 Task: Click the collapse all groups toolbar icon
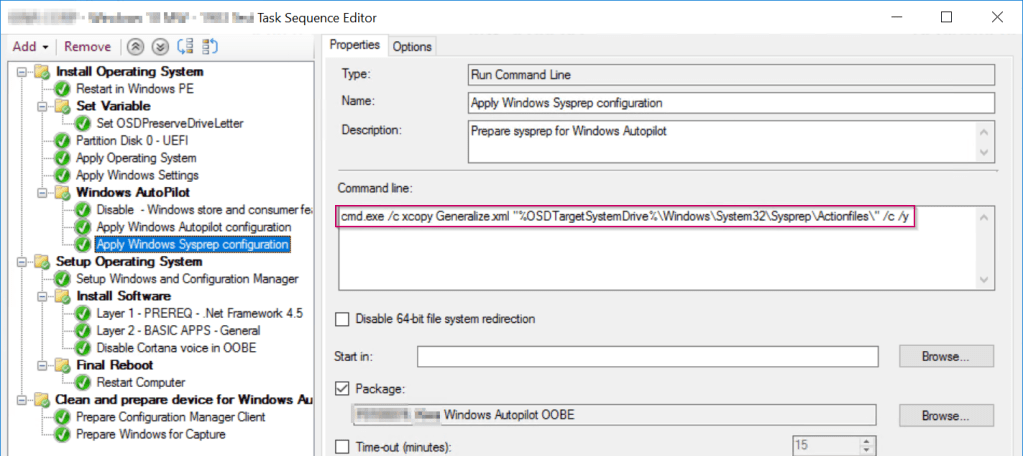[x=210, y=46]
